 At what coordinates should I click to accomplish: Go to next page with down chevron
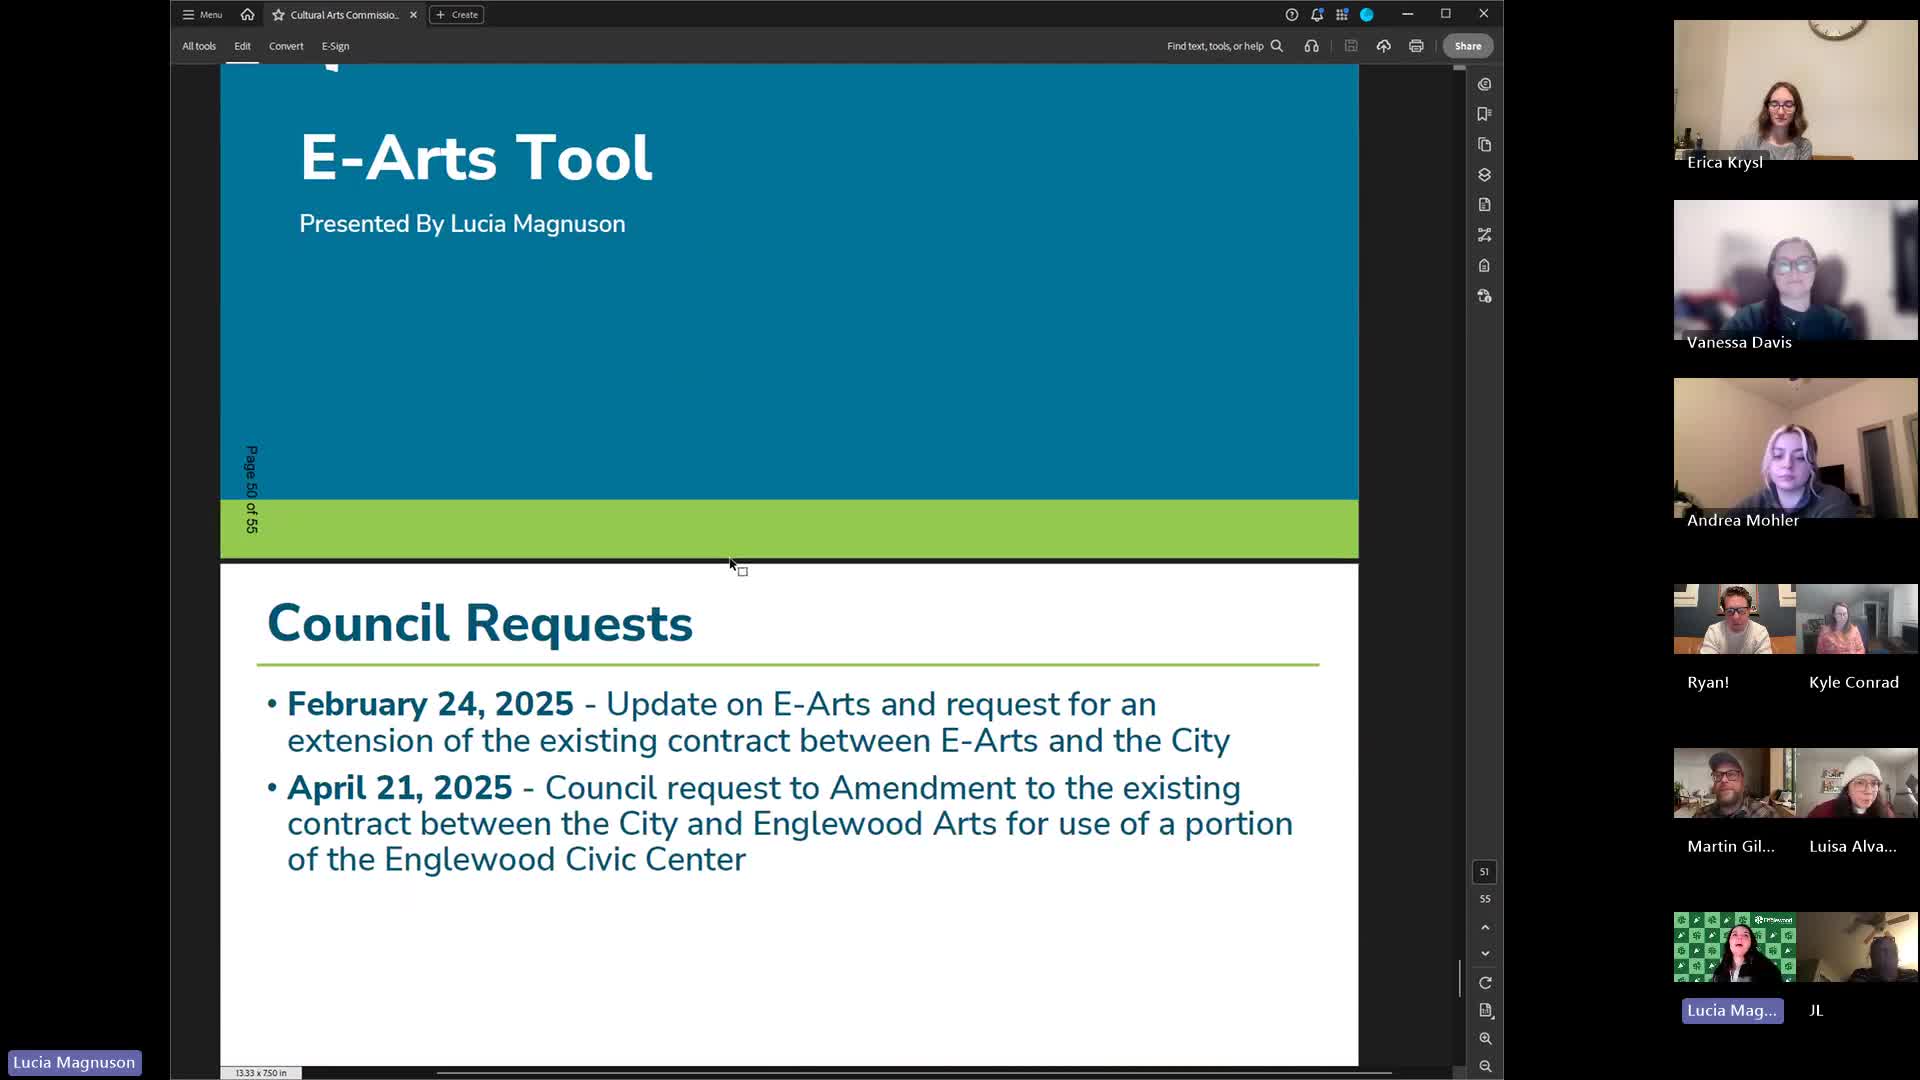pos(1485,954)
